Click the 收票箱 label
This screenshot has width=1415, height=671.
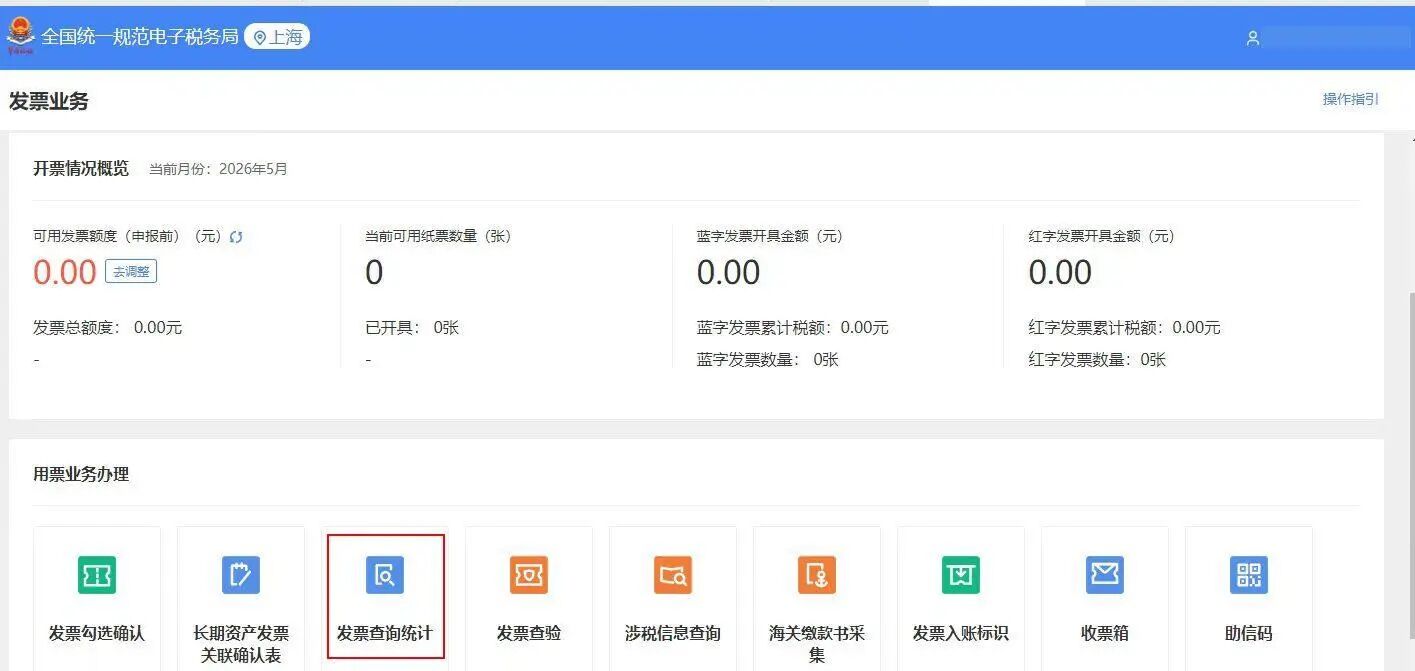(x=1105, y=633)
